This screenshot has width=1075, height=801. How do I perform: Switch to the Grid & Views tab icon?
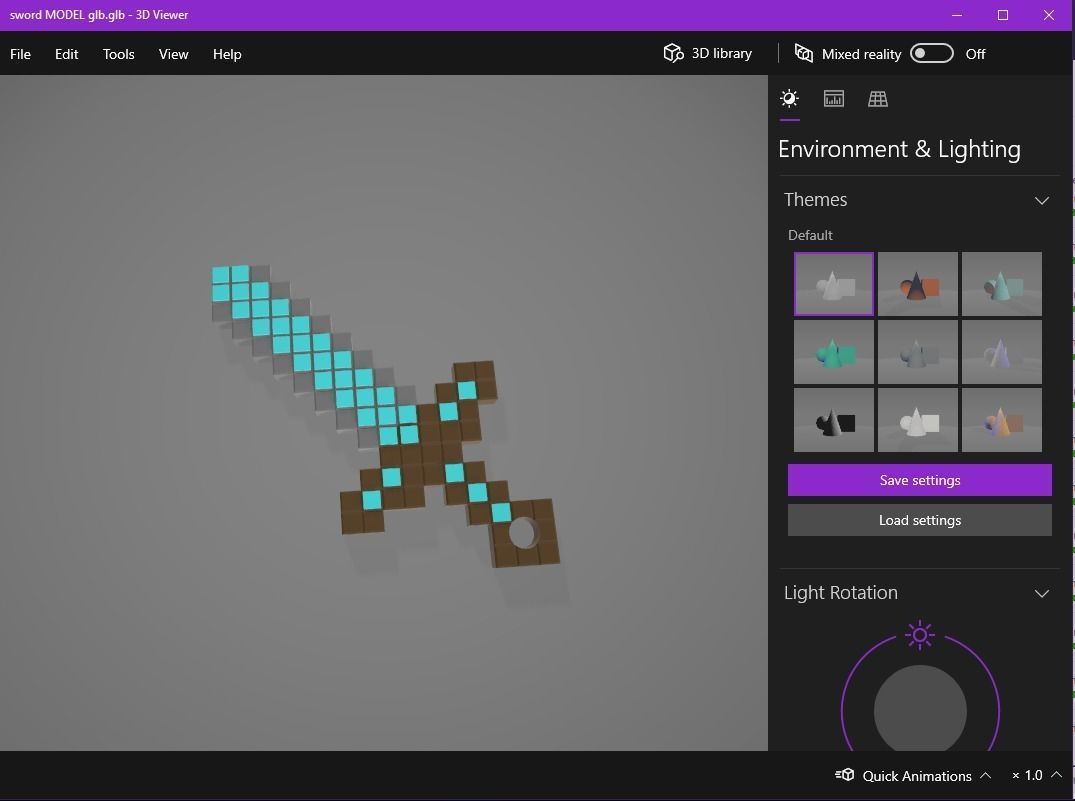(878, 99)
